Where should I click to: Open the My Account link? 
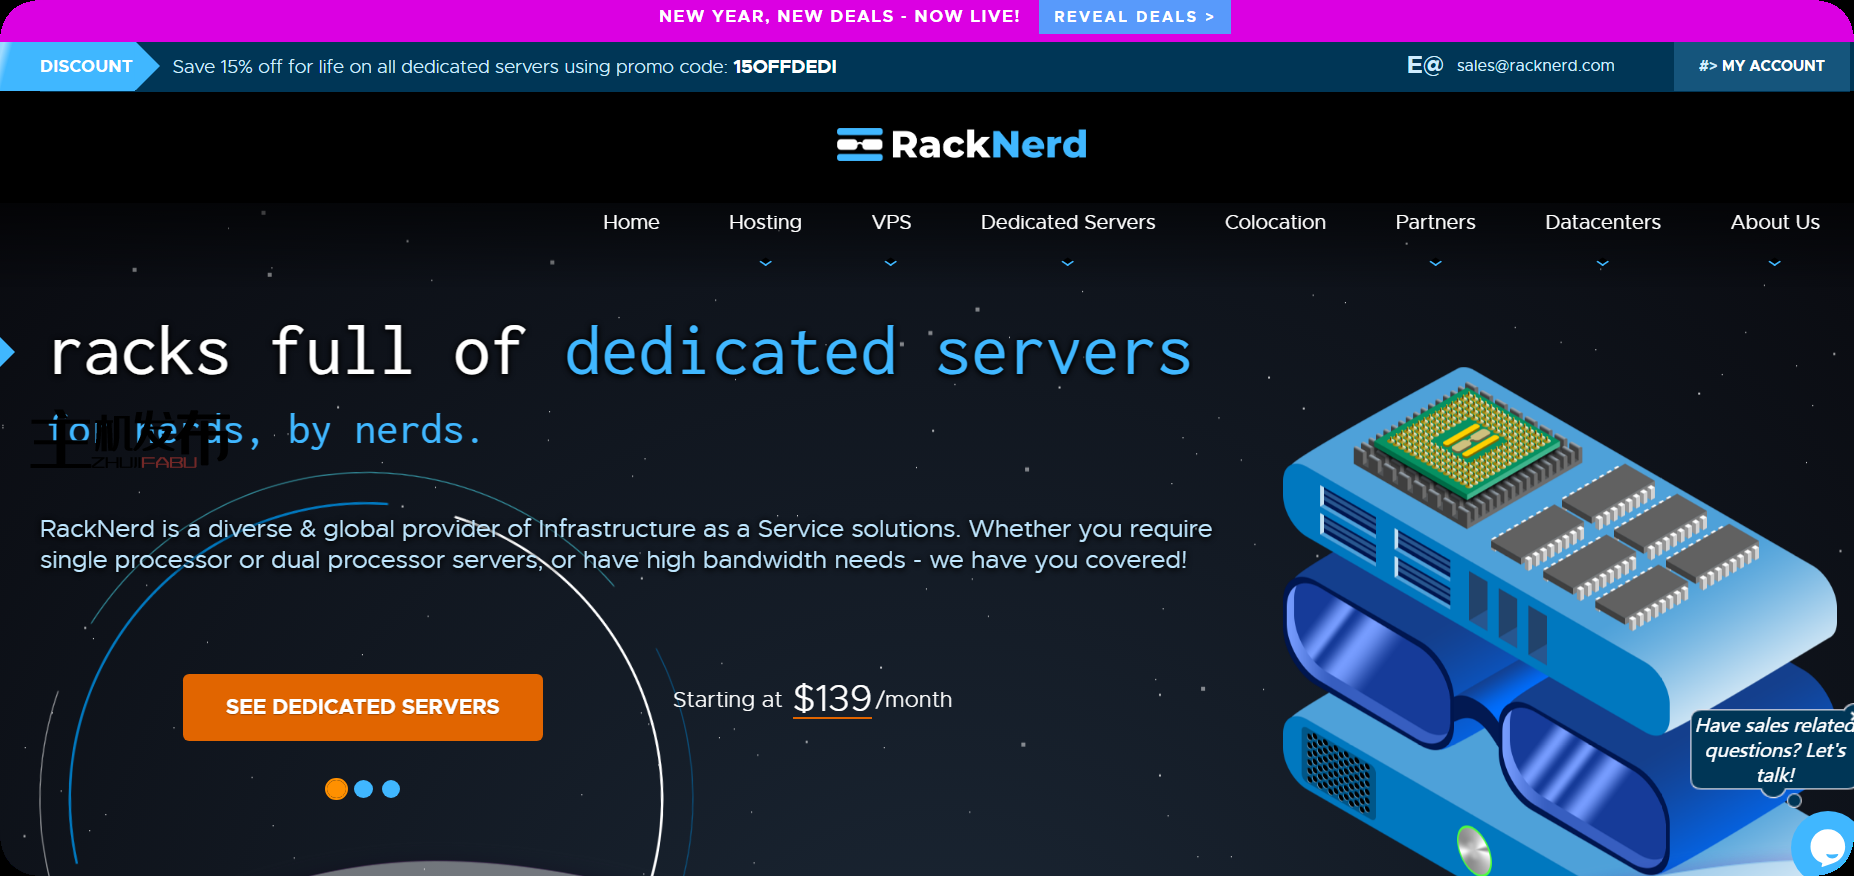click(1761, 66)
